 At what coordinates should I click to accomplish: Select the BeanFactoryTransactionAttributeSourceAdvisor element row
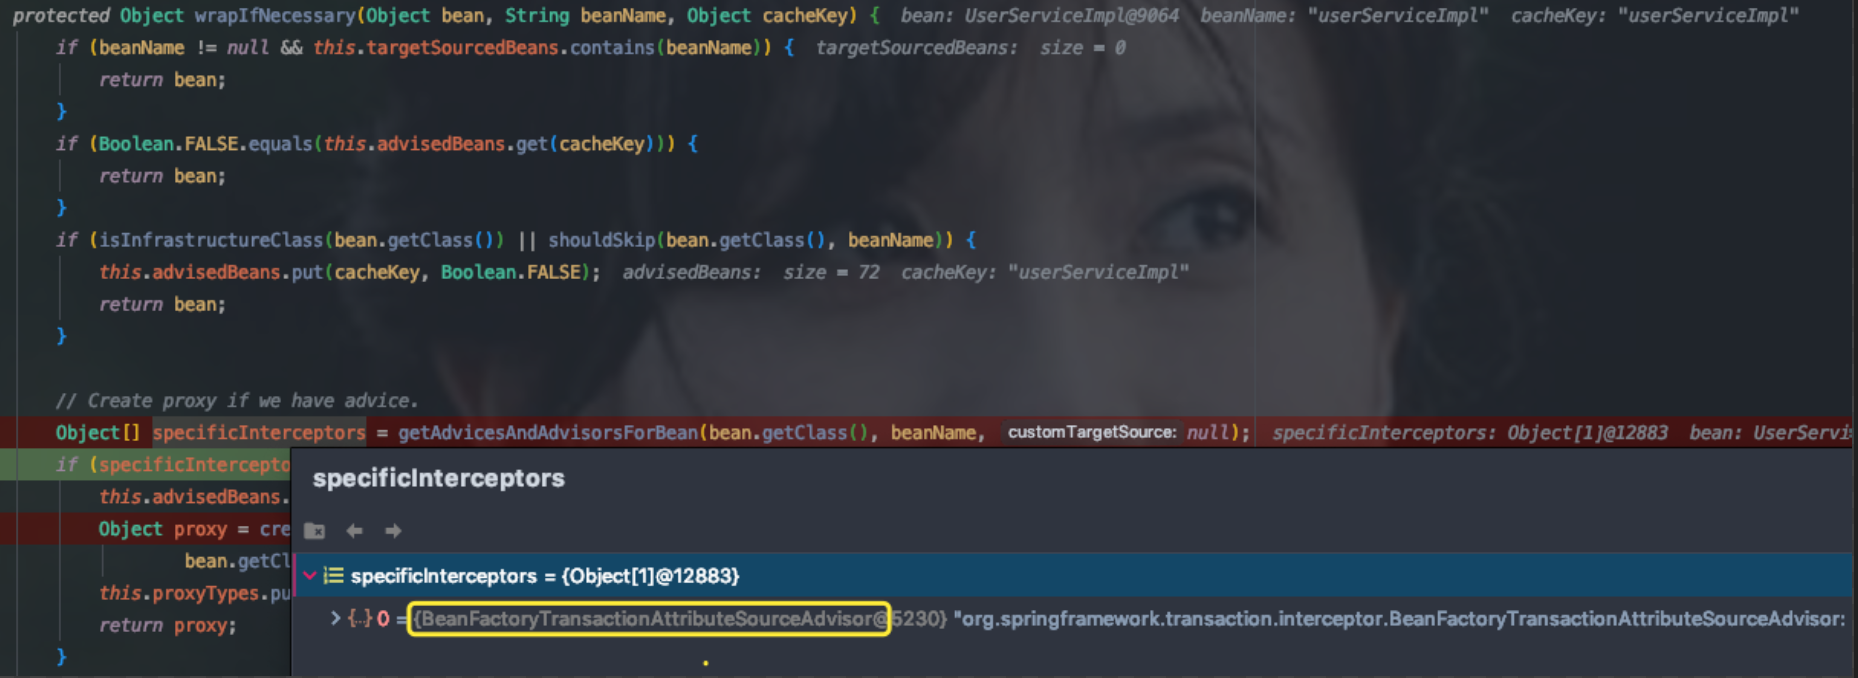pos(1074,619)
